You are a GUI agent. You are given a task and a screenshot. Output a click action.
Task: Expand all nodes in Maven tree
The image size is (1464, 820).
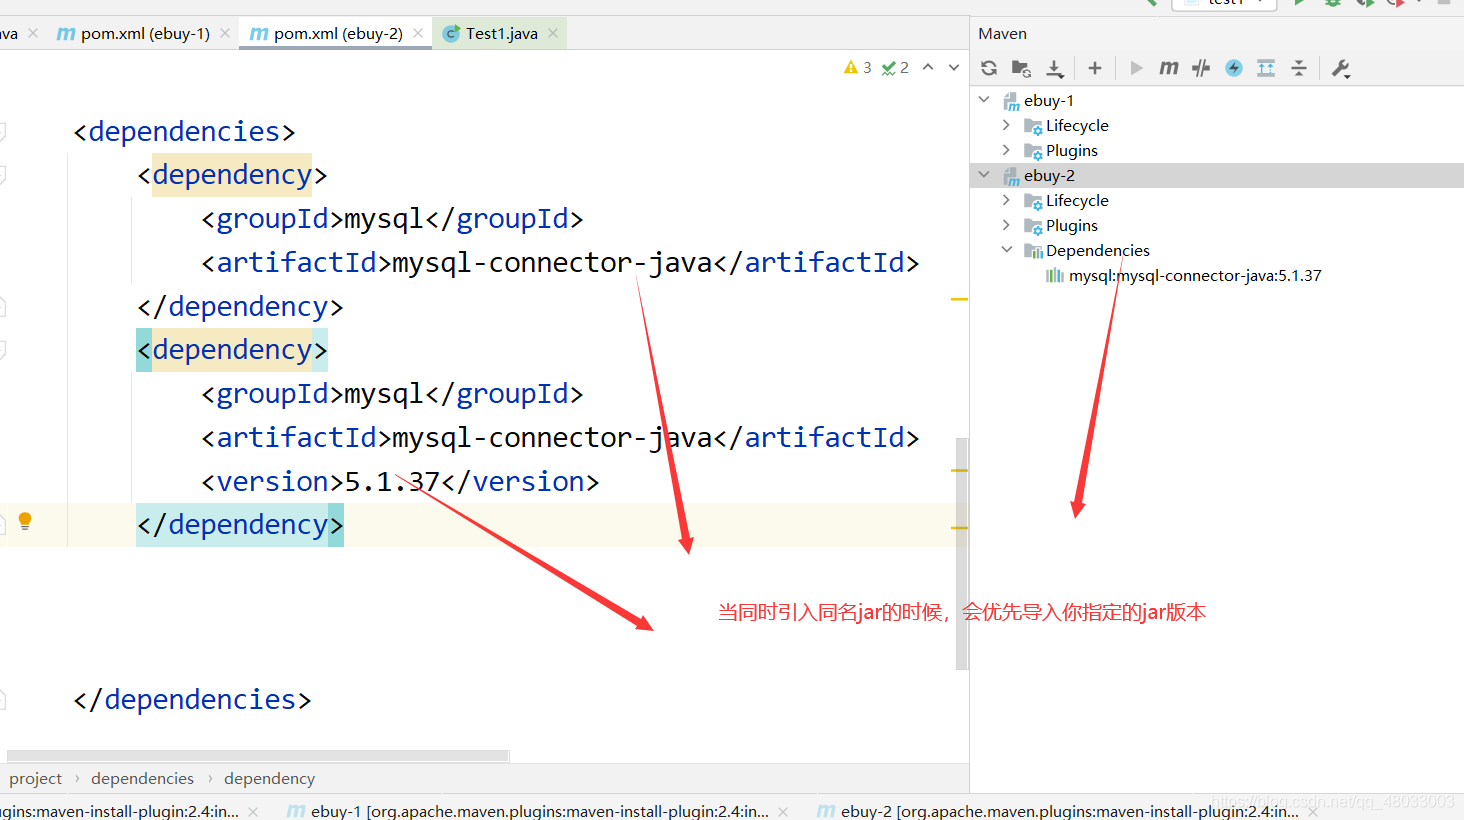[x=1266, y=68]
